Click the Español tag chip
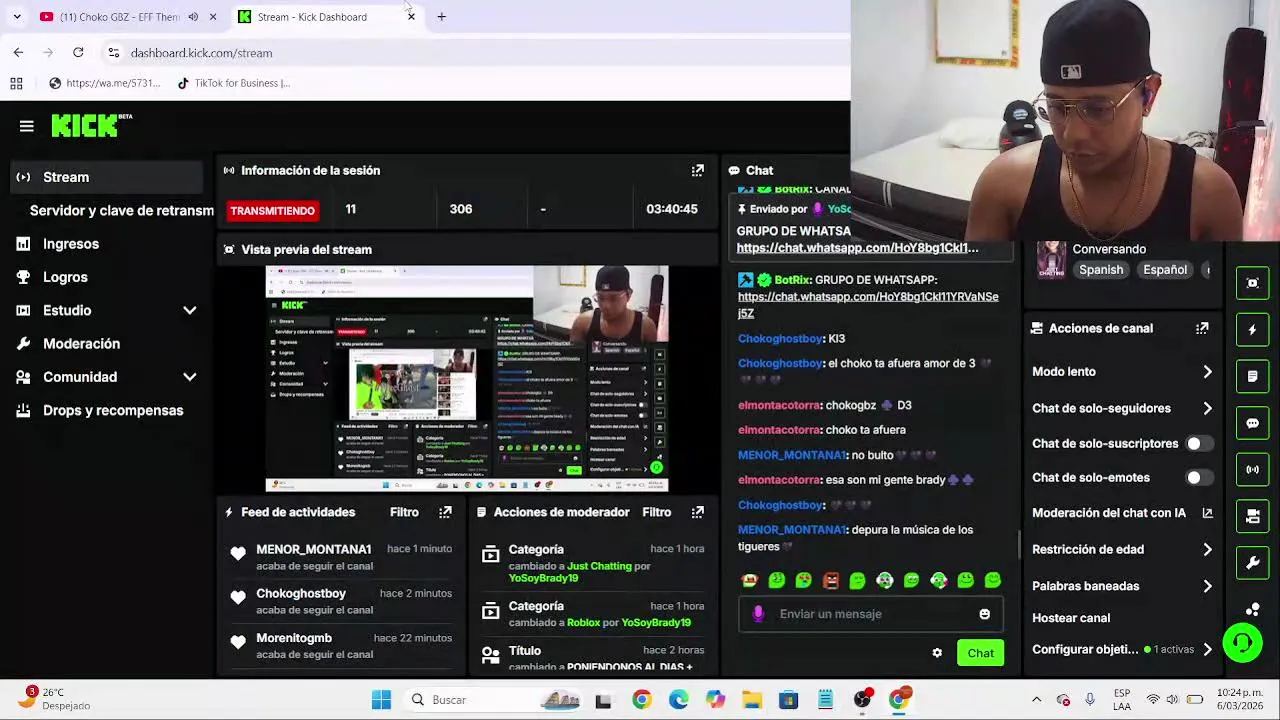Image resolution: width=1280 pixels, height=720 pixels. tap(1165, 270)
